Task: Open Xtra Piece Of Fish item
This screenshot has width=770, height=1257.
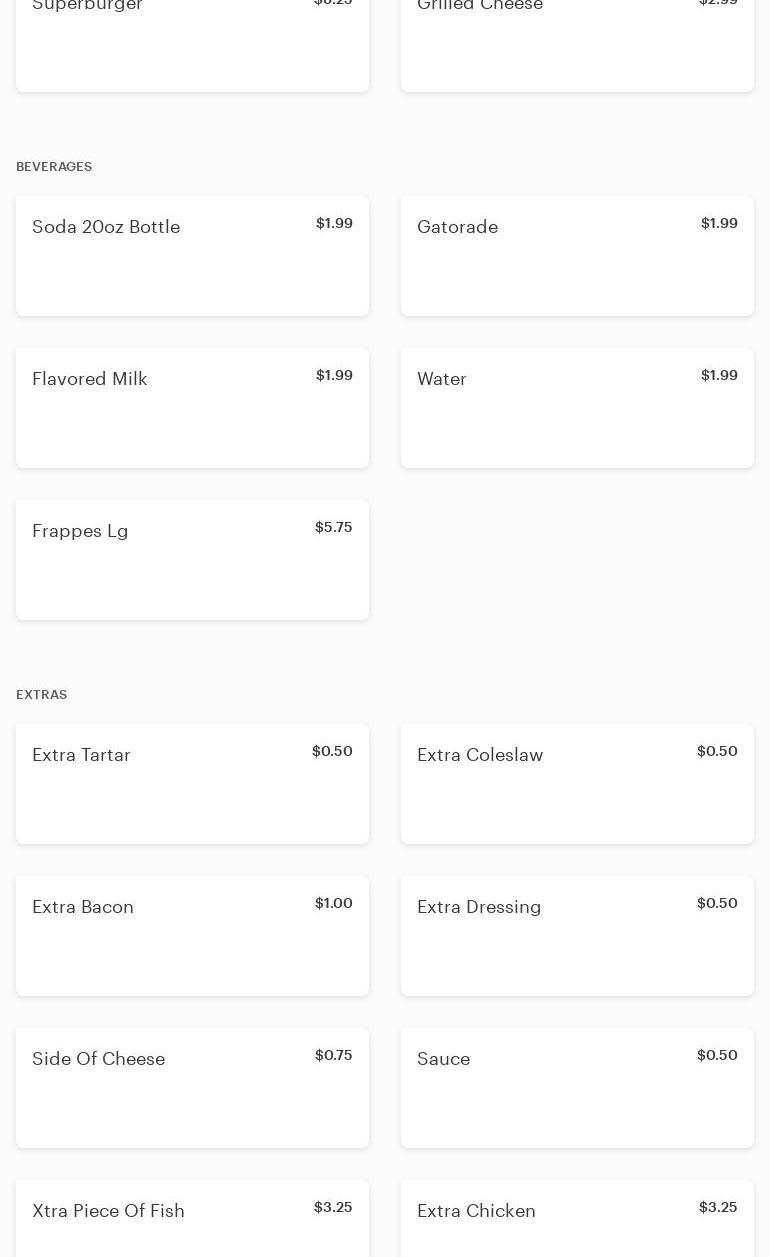Action: tap(192, 1220)
